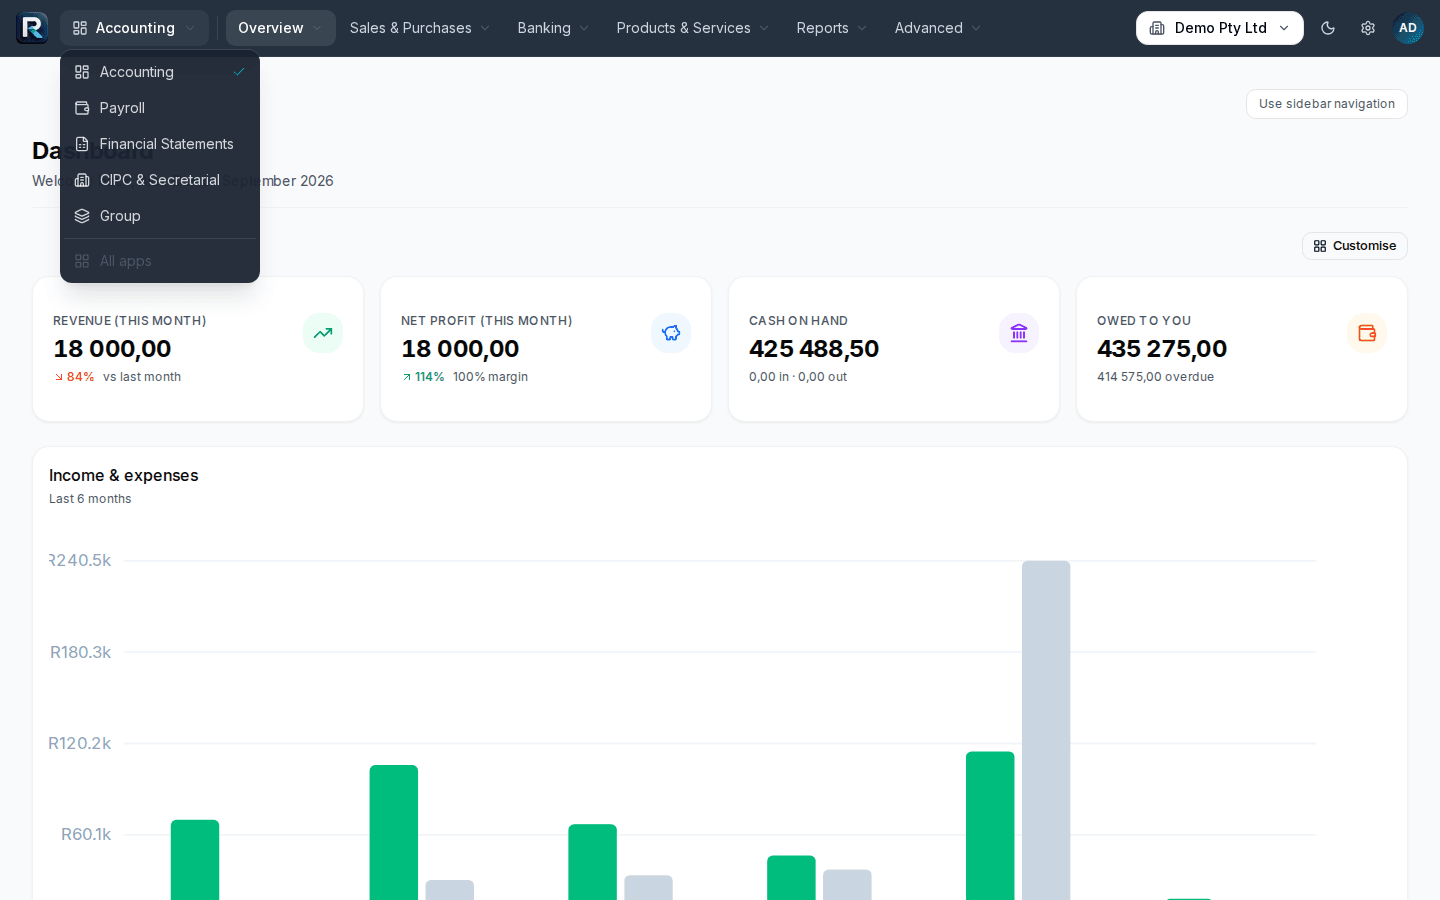Open the Advanced dropdown
The width and height of the screenshot is (1440, 900).
(938, 28)
